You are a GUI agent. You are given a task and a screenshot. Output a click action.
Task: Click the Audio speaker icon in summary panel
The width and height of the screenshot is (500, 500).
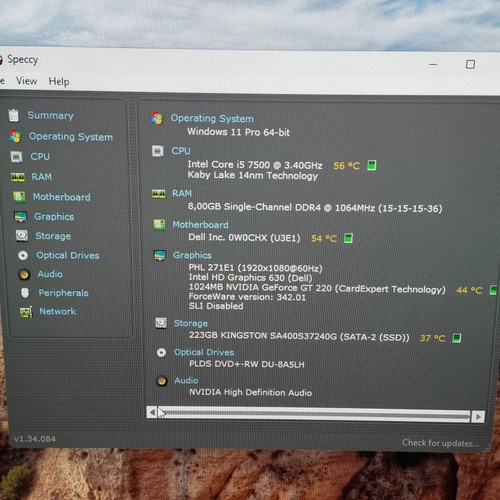162,381
